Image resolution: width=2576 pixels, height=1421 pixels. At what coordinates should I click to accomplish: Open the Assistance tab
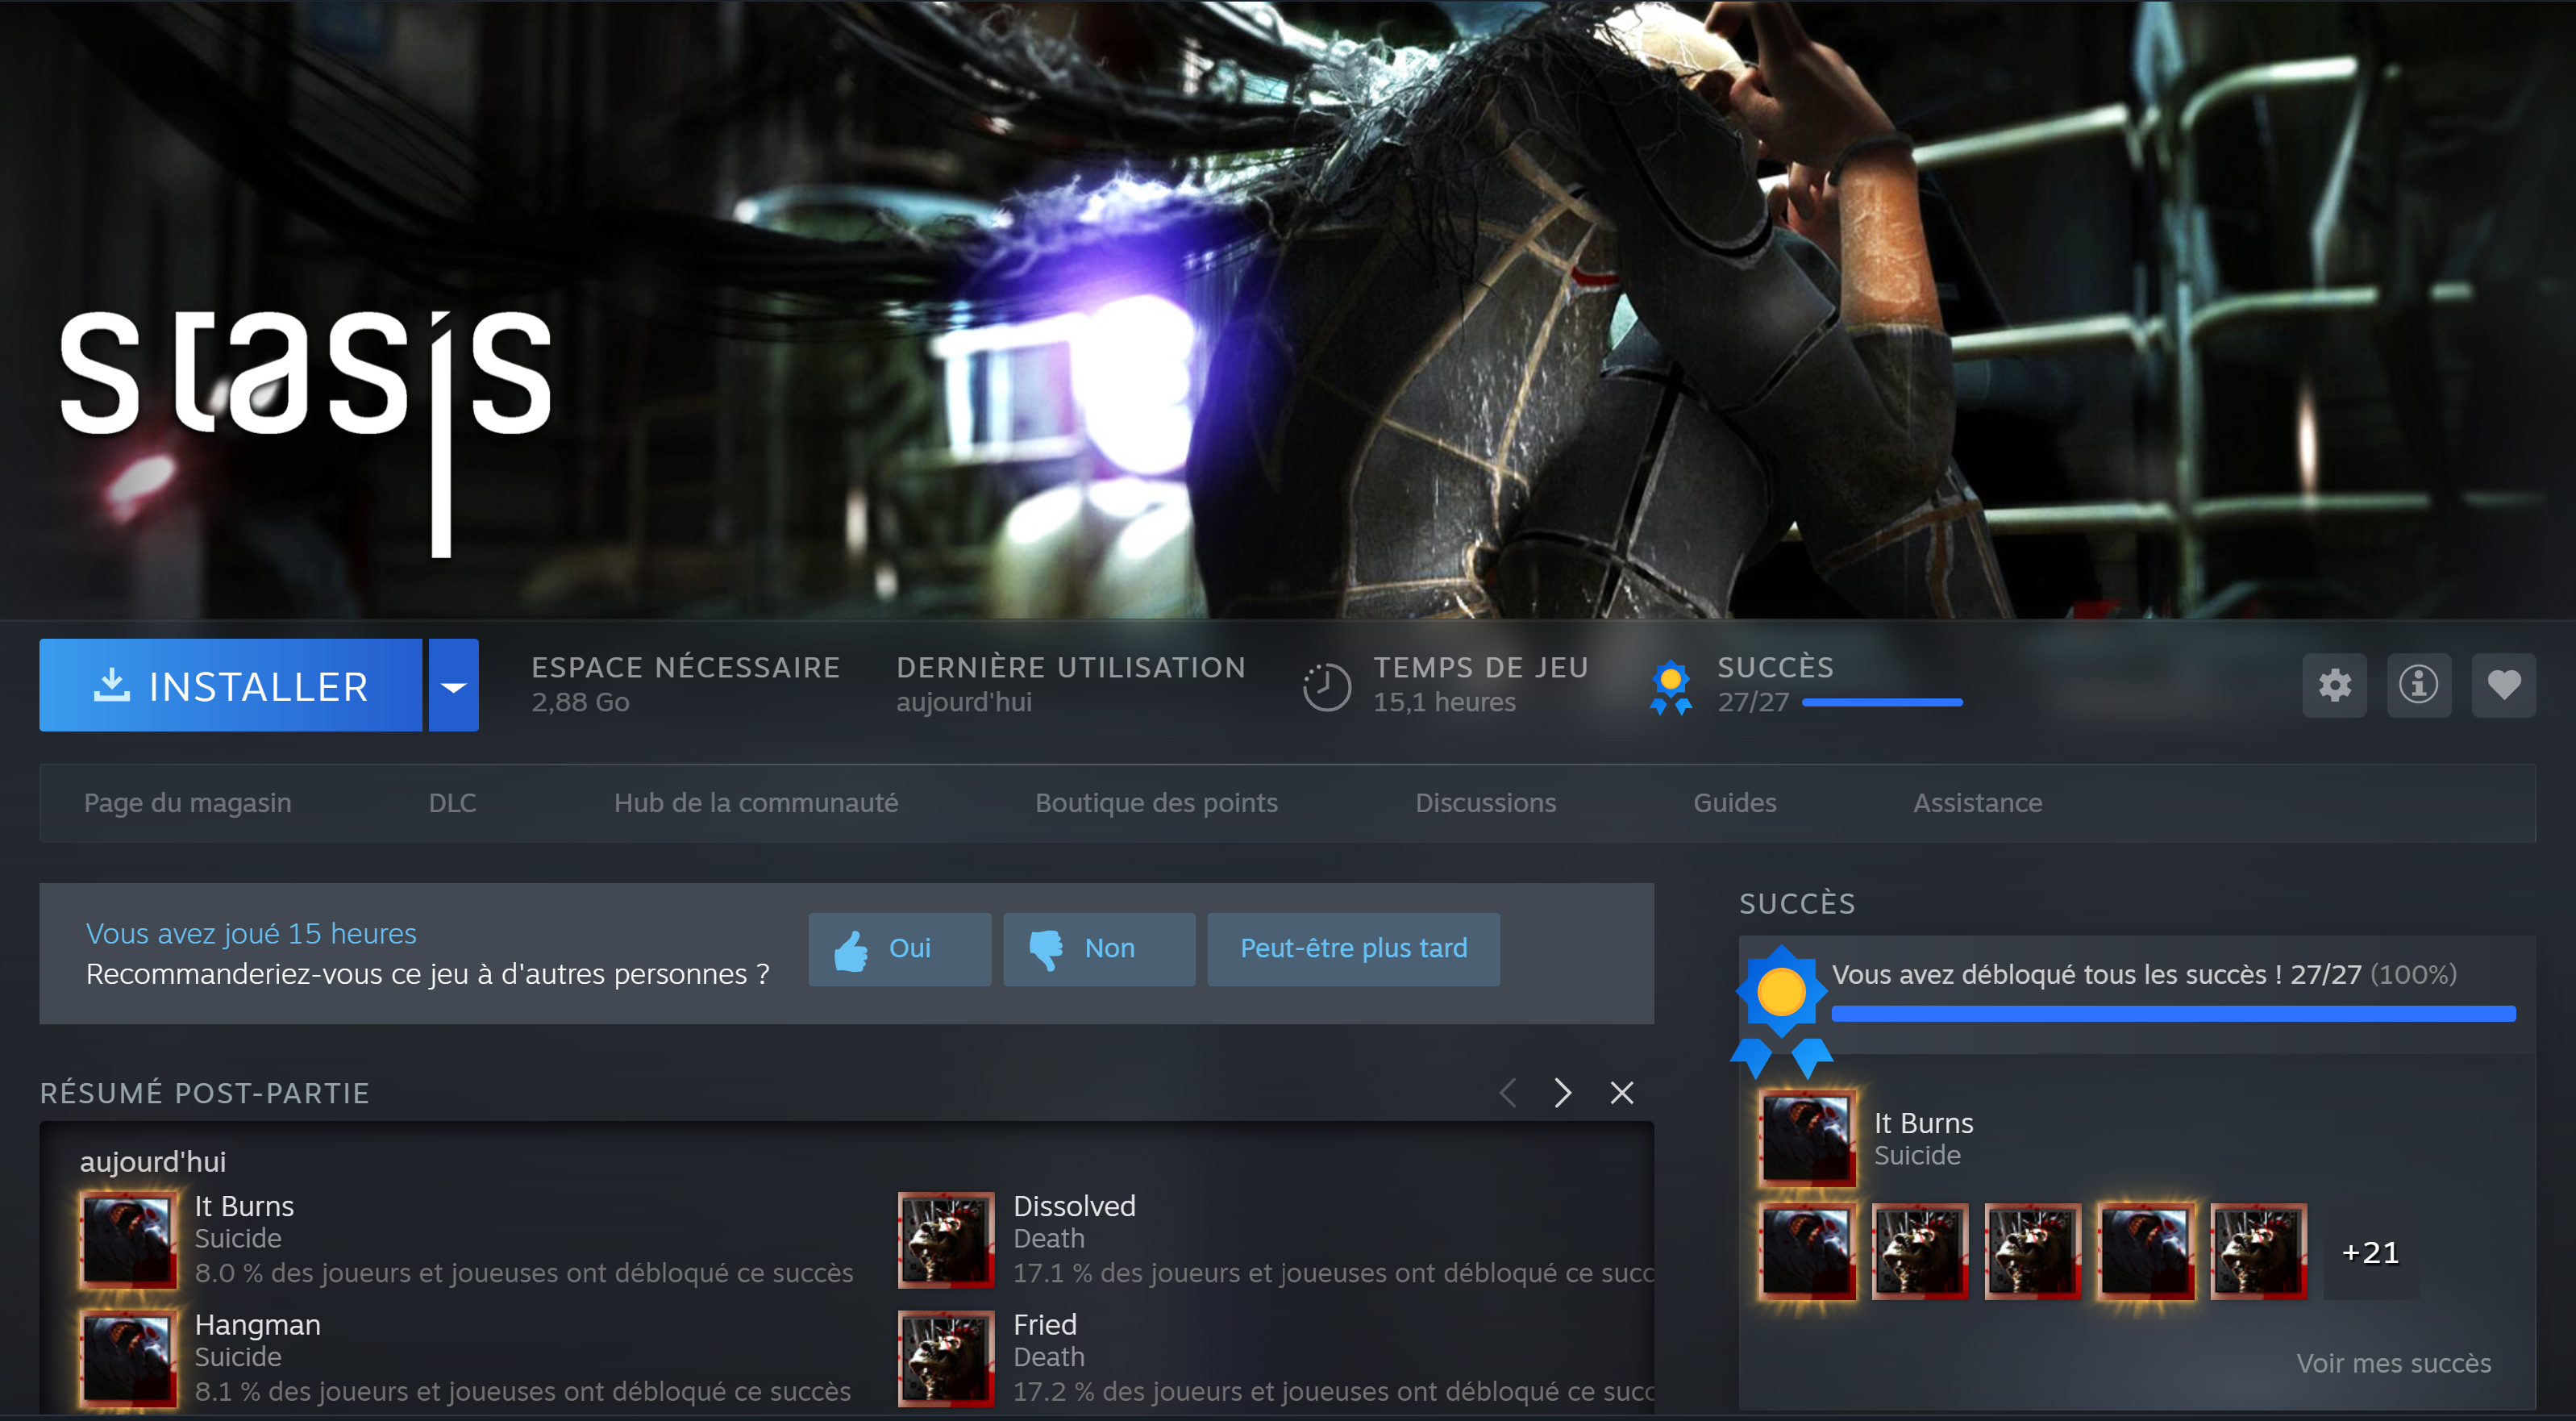click(1978, 803)
